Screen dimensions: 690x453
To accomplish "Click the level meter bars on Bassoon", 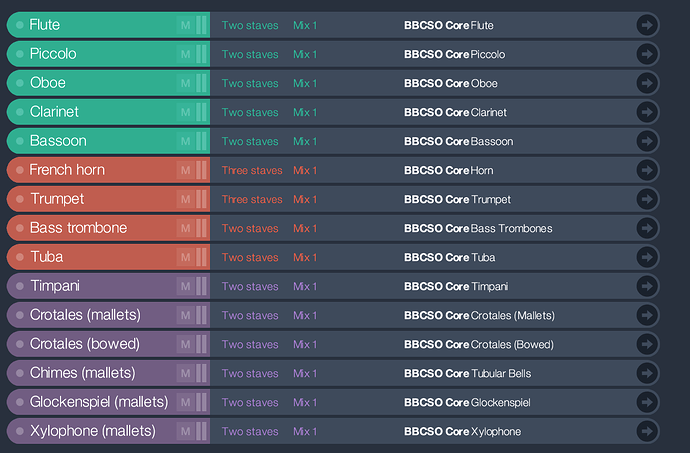I will tap(201, 141).
